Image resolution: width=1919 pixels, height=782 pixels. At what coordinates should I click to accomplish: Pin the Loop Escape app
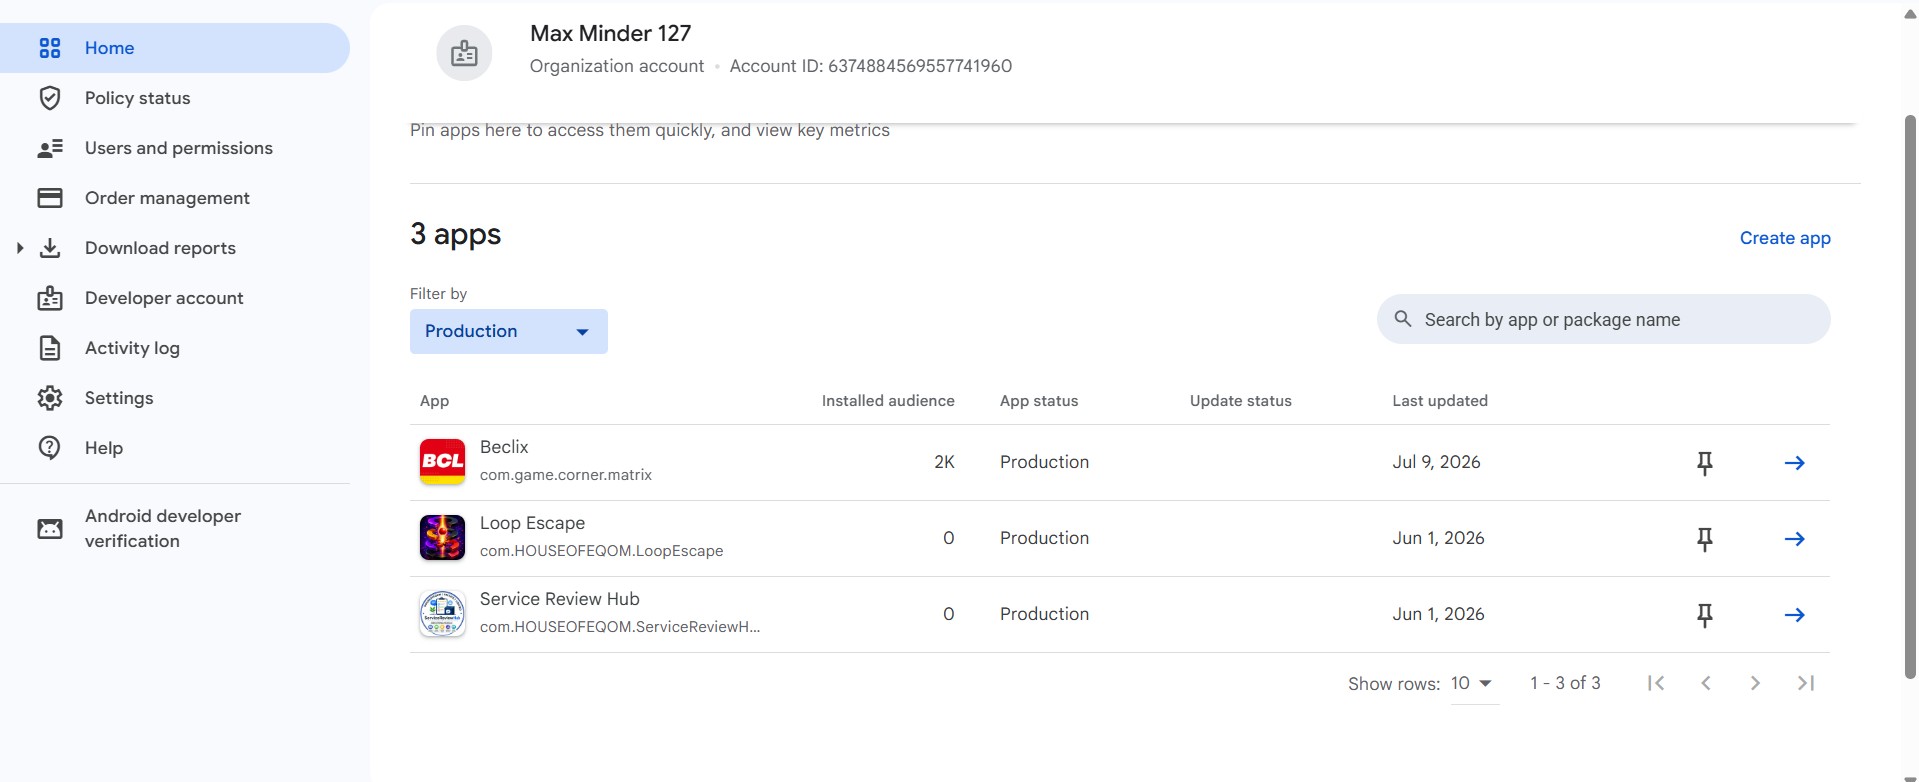(x=1705, y=539)
